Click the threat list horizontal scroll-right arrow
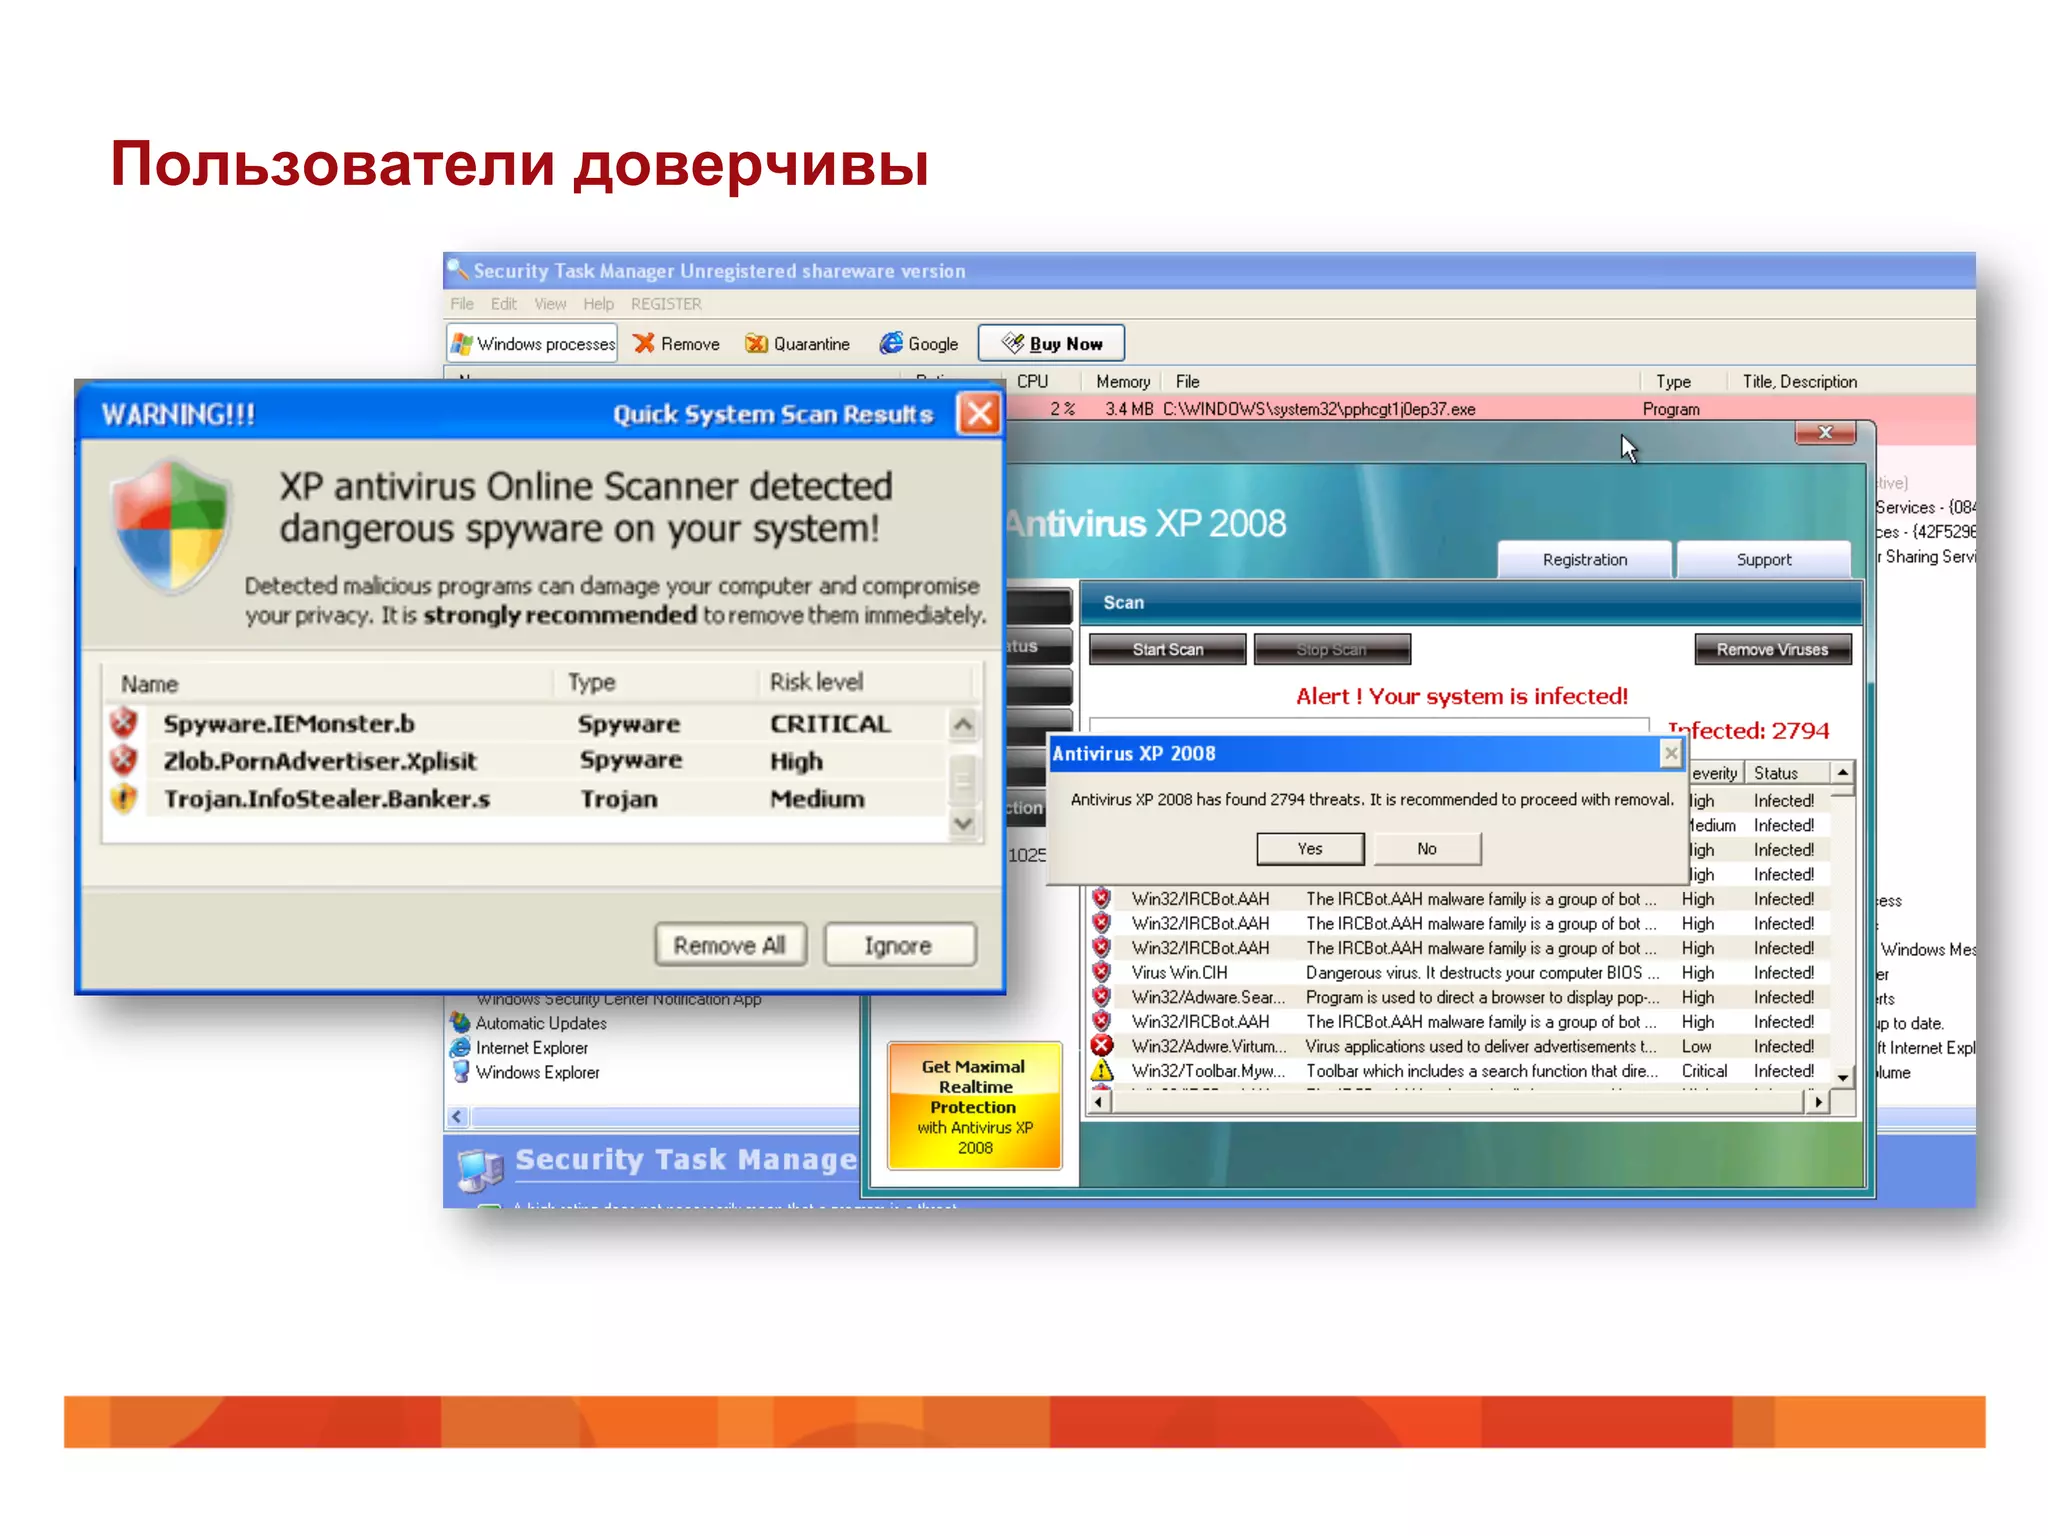Screen dimensions: 2048x1536 click(x=1819, y=1101)
